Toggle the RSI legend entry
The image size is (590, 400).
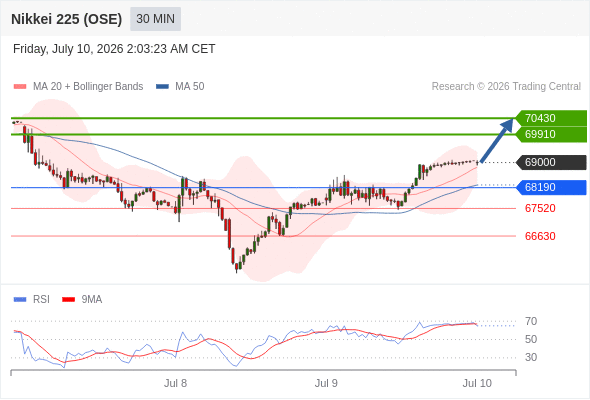(x=41, y=300)
